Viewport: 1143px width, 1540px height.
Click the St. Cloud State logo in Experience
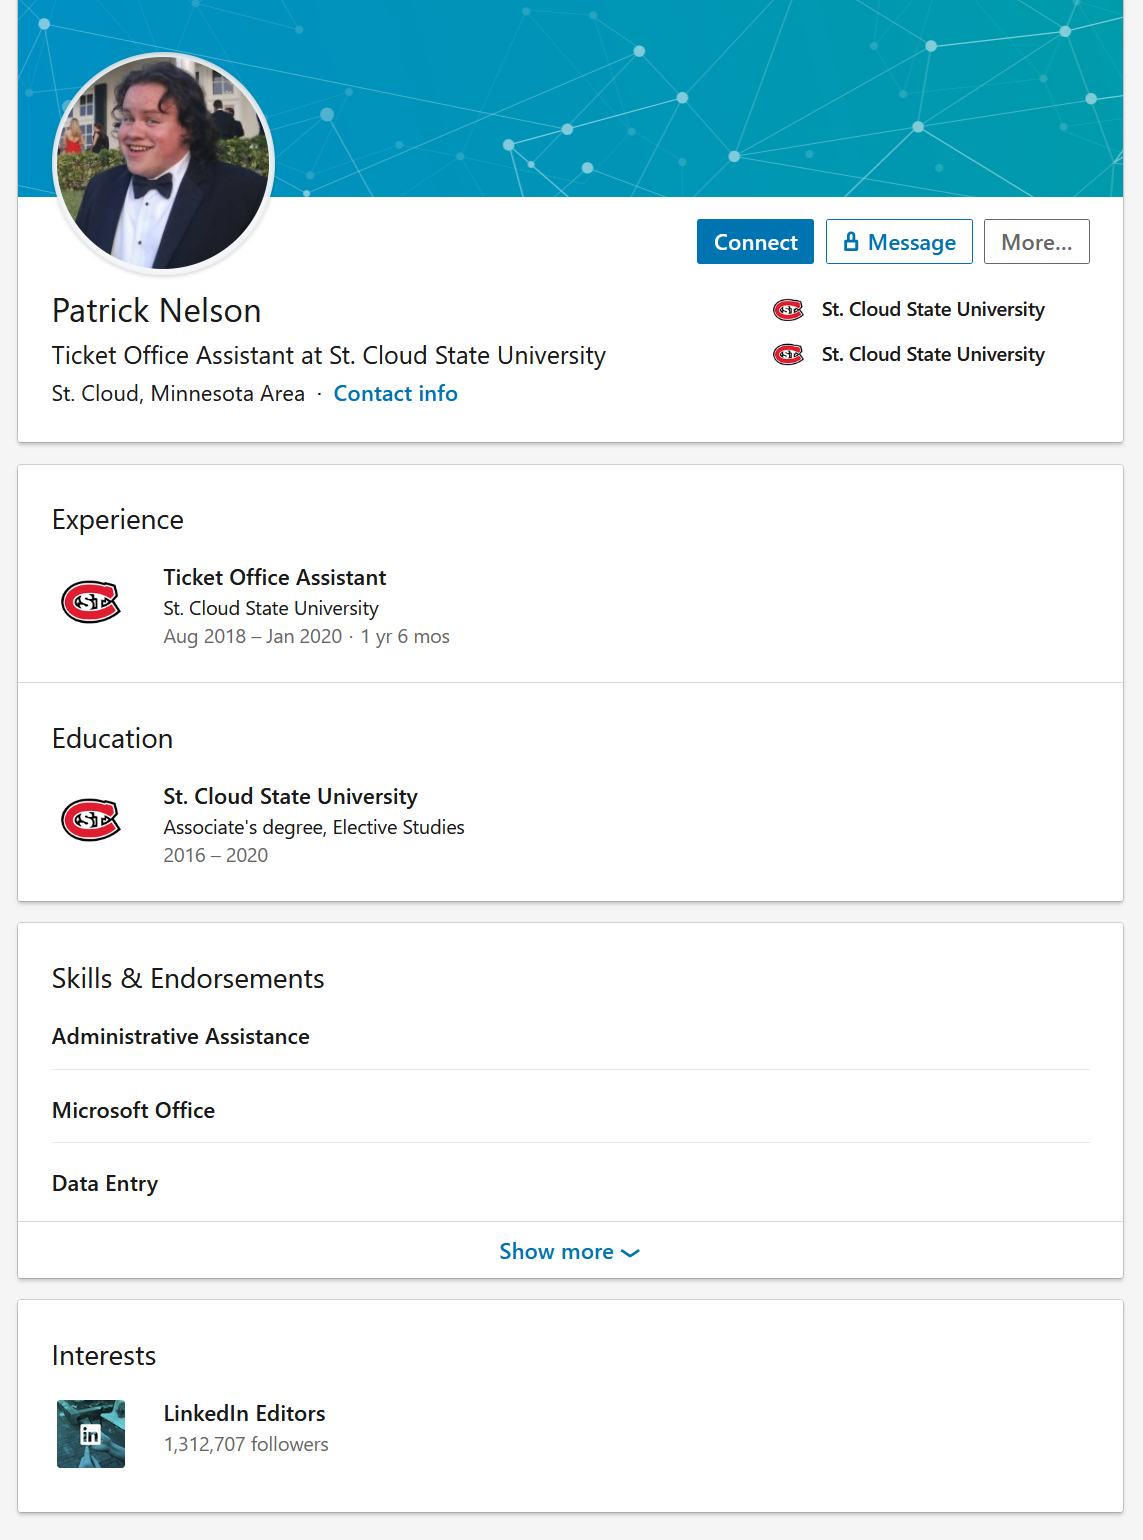(91, 602)
